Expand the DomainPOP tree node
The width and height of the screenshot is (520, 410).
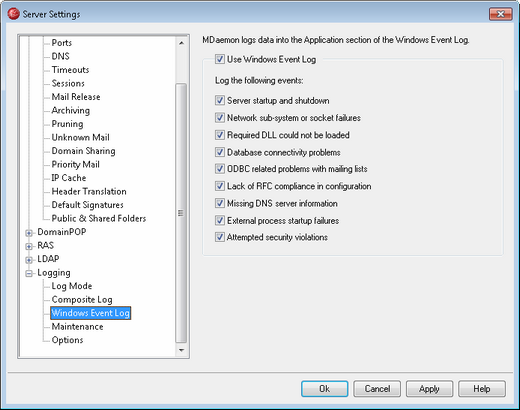(29, 233)
